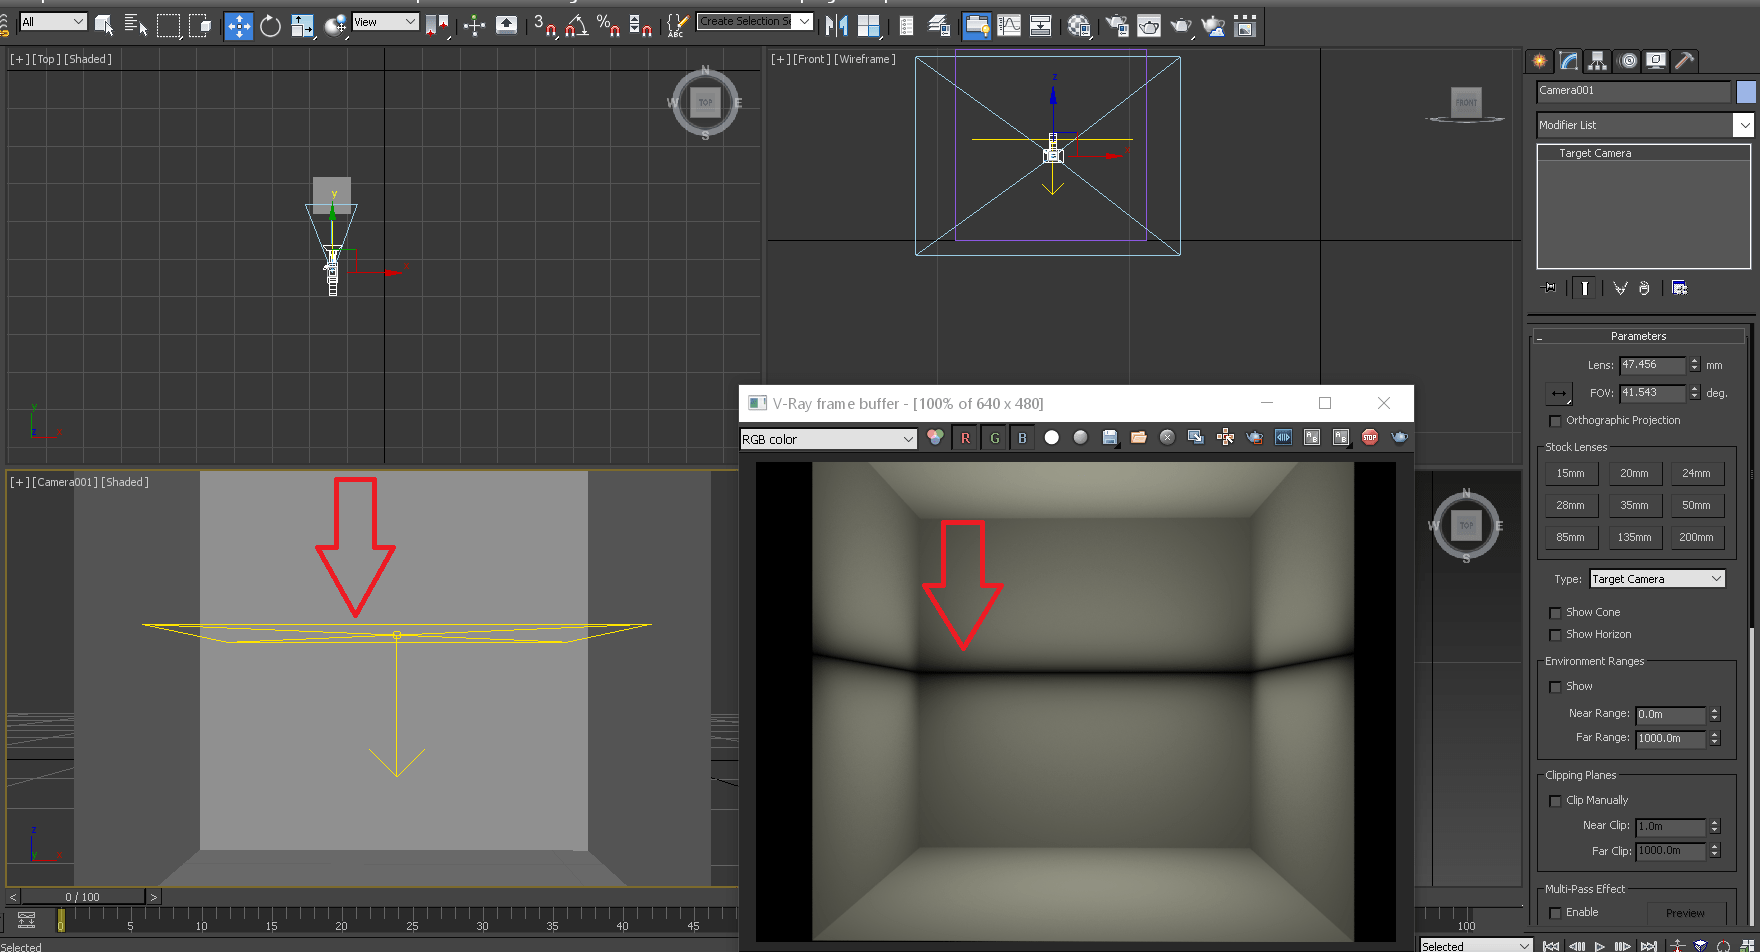Open the camera Type dropdown
The width and height of the screenshot is (1760, 952).
1657,579
